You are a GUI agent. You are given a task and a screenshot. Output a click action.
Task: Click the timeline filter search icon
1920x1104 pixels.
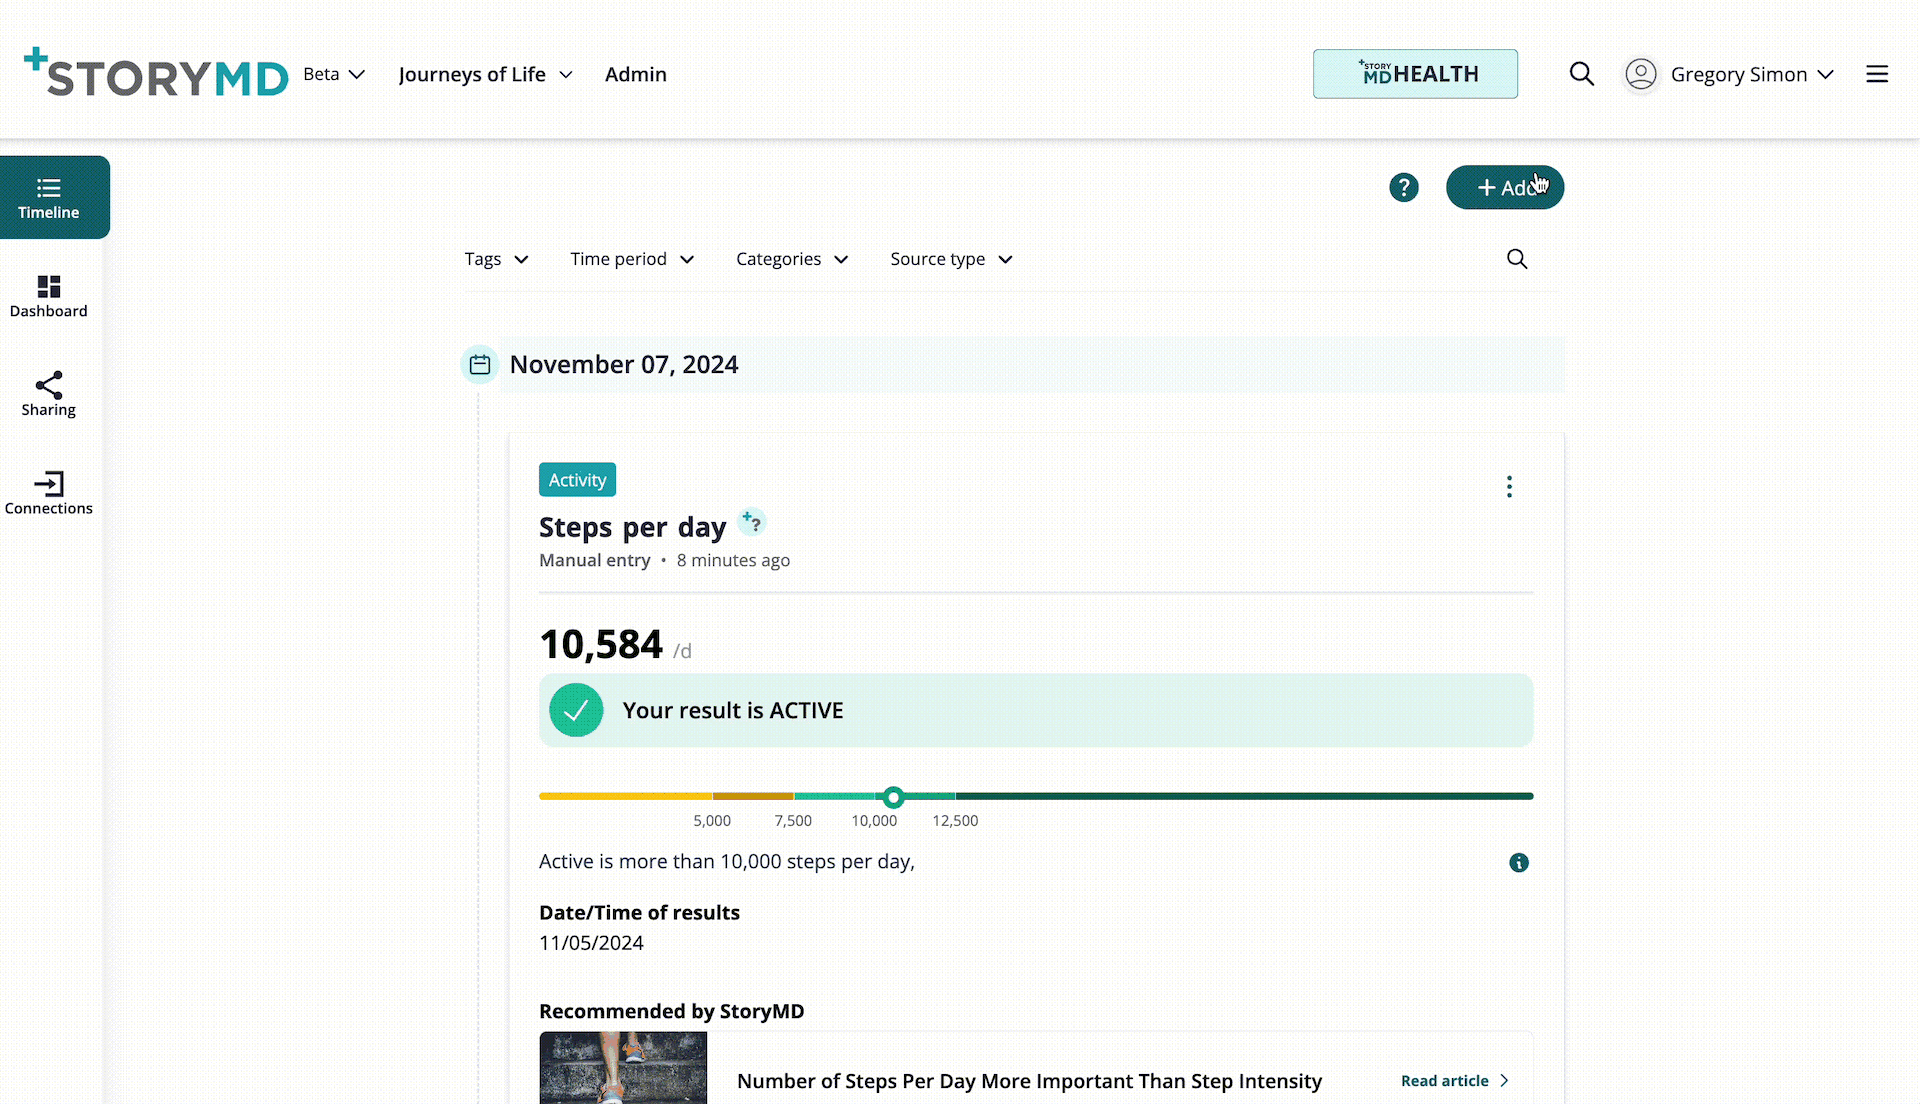pos(1516,259)
